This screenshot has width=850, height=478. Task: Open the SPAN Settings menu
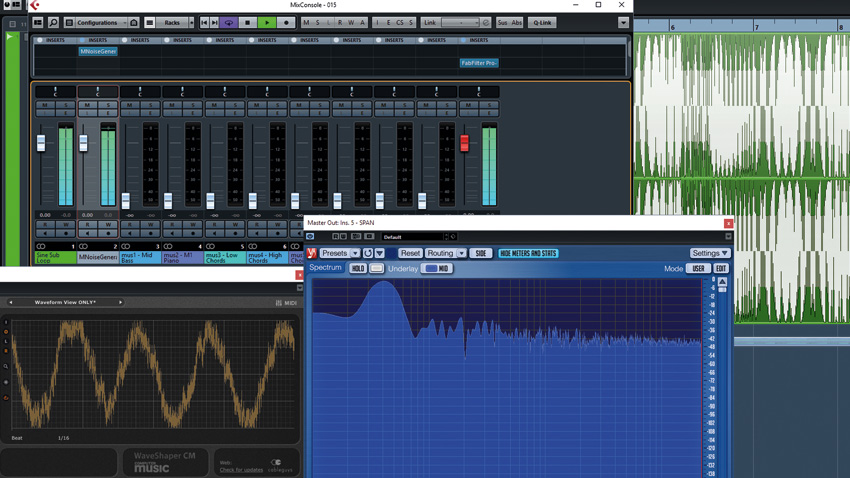point(710,253)
